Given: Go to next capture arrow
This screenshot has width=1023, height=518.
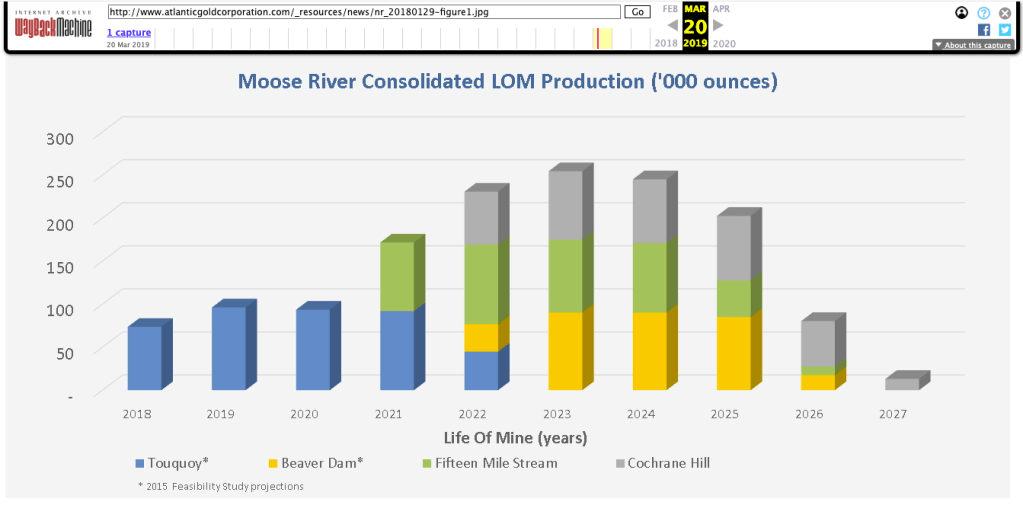Looking at the screenshot, I should click(717, 25).
